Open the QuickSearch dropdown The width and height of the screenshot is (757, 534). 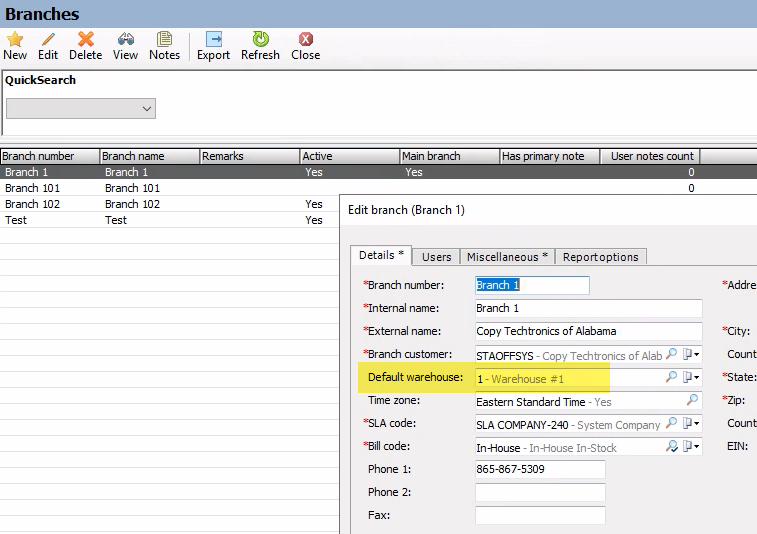81,109
